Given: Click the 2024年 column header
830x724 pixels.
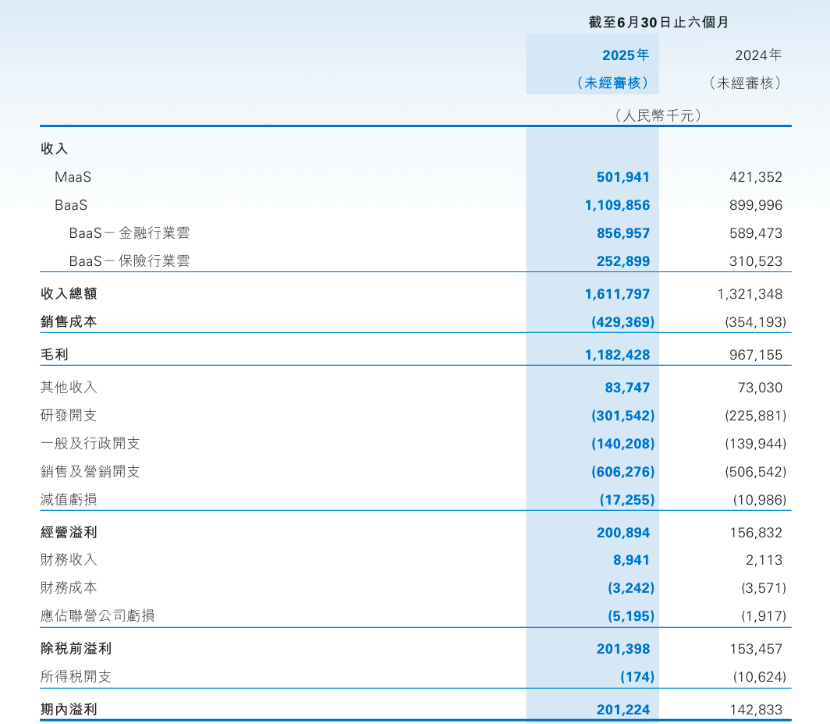Looking at the screenshot, I should 758,55.
